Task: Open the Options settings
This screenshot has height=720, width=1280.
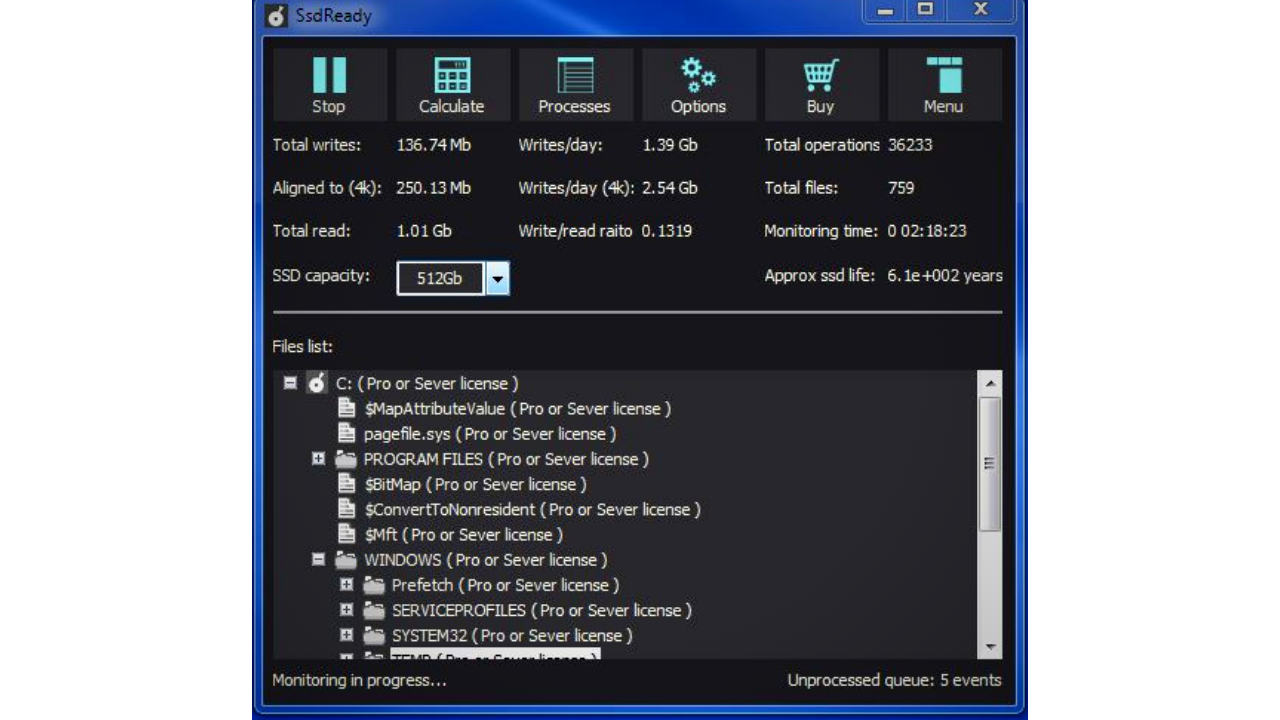Action: point(698,80)
